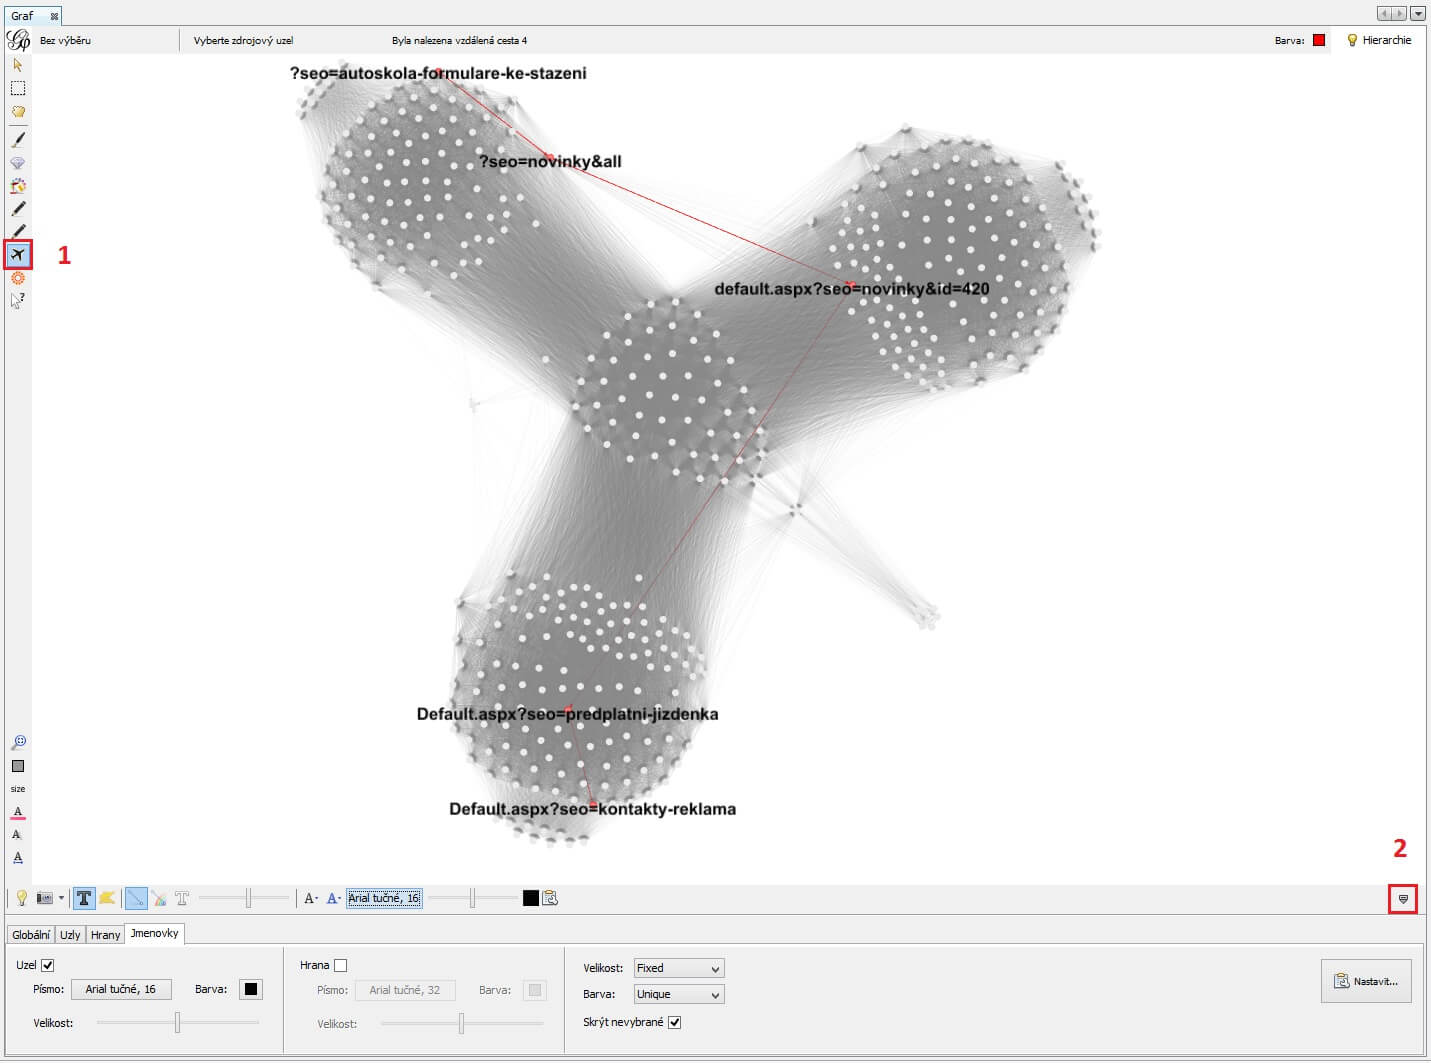Image resolution: width=1431 pixels, height=1063 pixels.
Task: Toggle the Hierarchie link
Action: pos(1379,40)
